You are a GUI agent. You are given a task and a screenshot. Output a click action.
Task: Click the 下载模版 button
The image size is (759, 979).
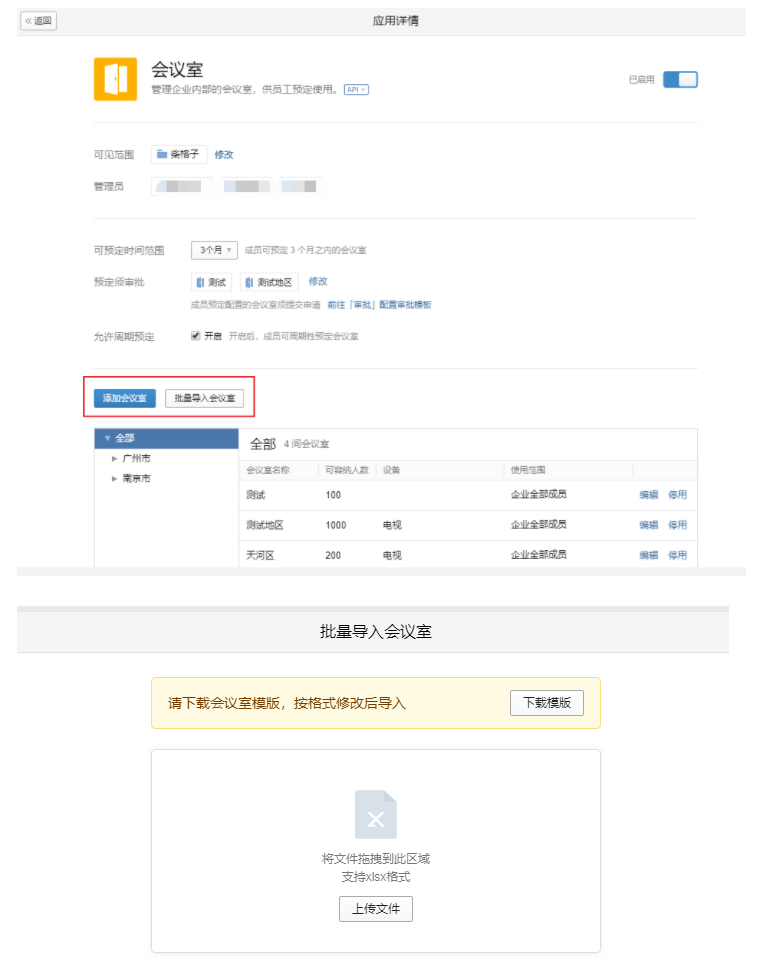(547, 703)
